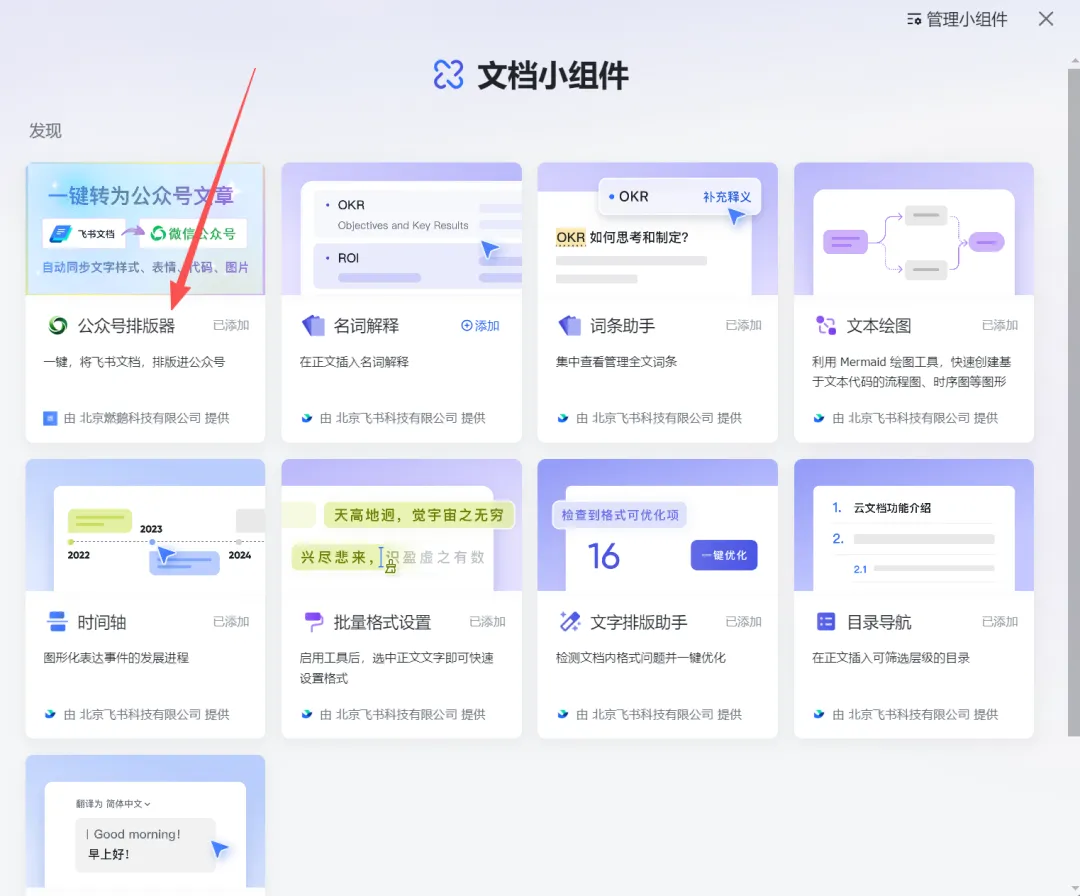The image size is (1080, 896).
Task: Click the 公众号排版器 green icon
Action: pyautogui.click(x=58, y=325)
